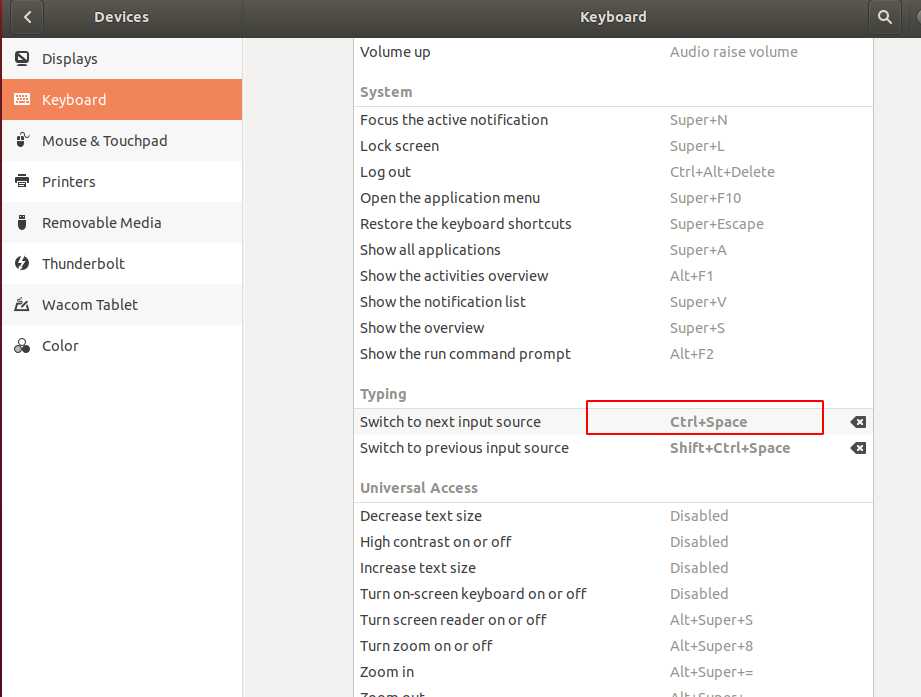Click the Super+Escape shortcut value

coord(717,224)
